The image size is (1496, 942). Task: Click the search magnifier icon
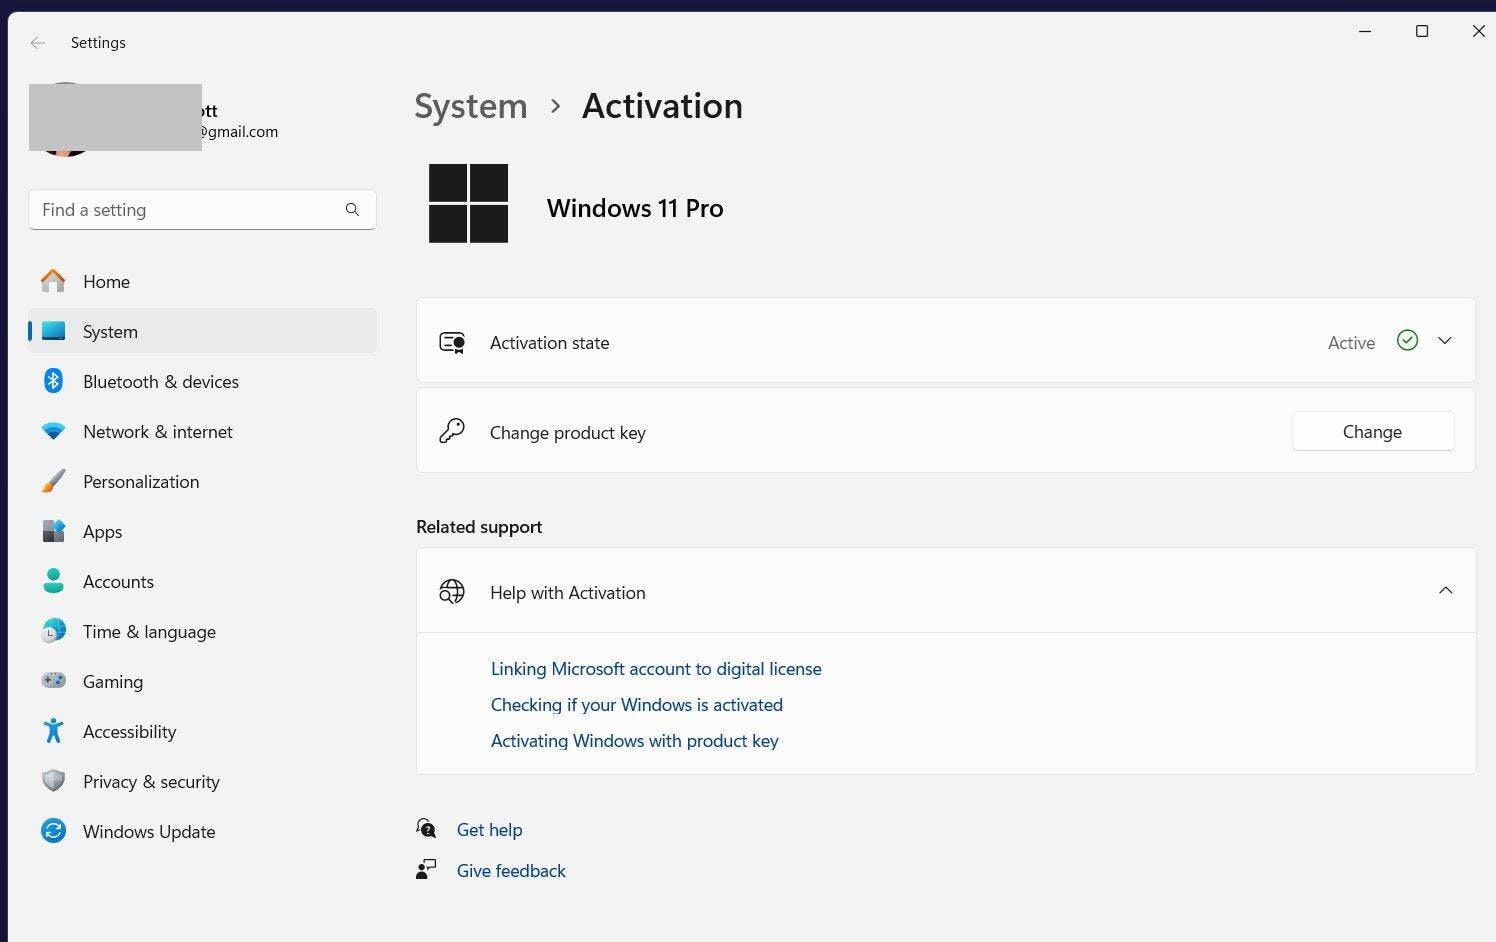pos(352,210)
